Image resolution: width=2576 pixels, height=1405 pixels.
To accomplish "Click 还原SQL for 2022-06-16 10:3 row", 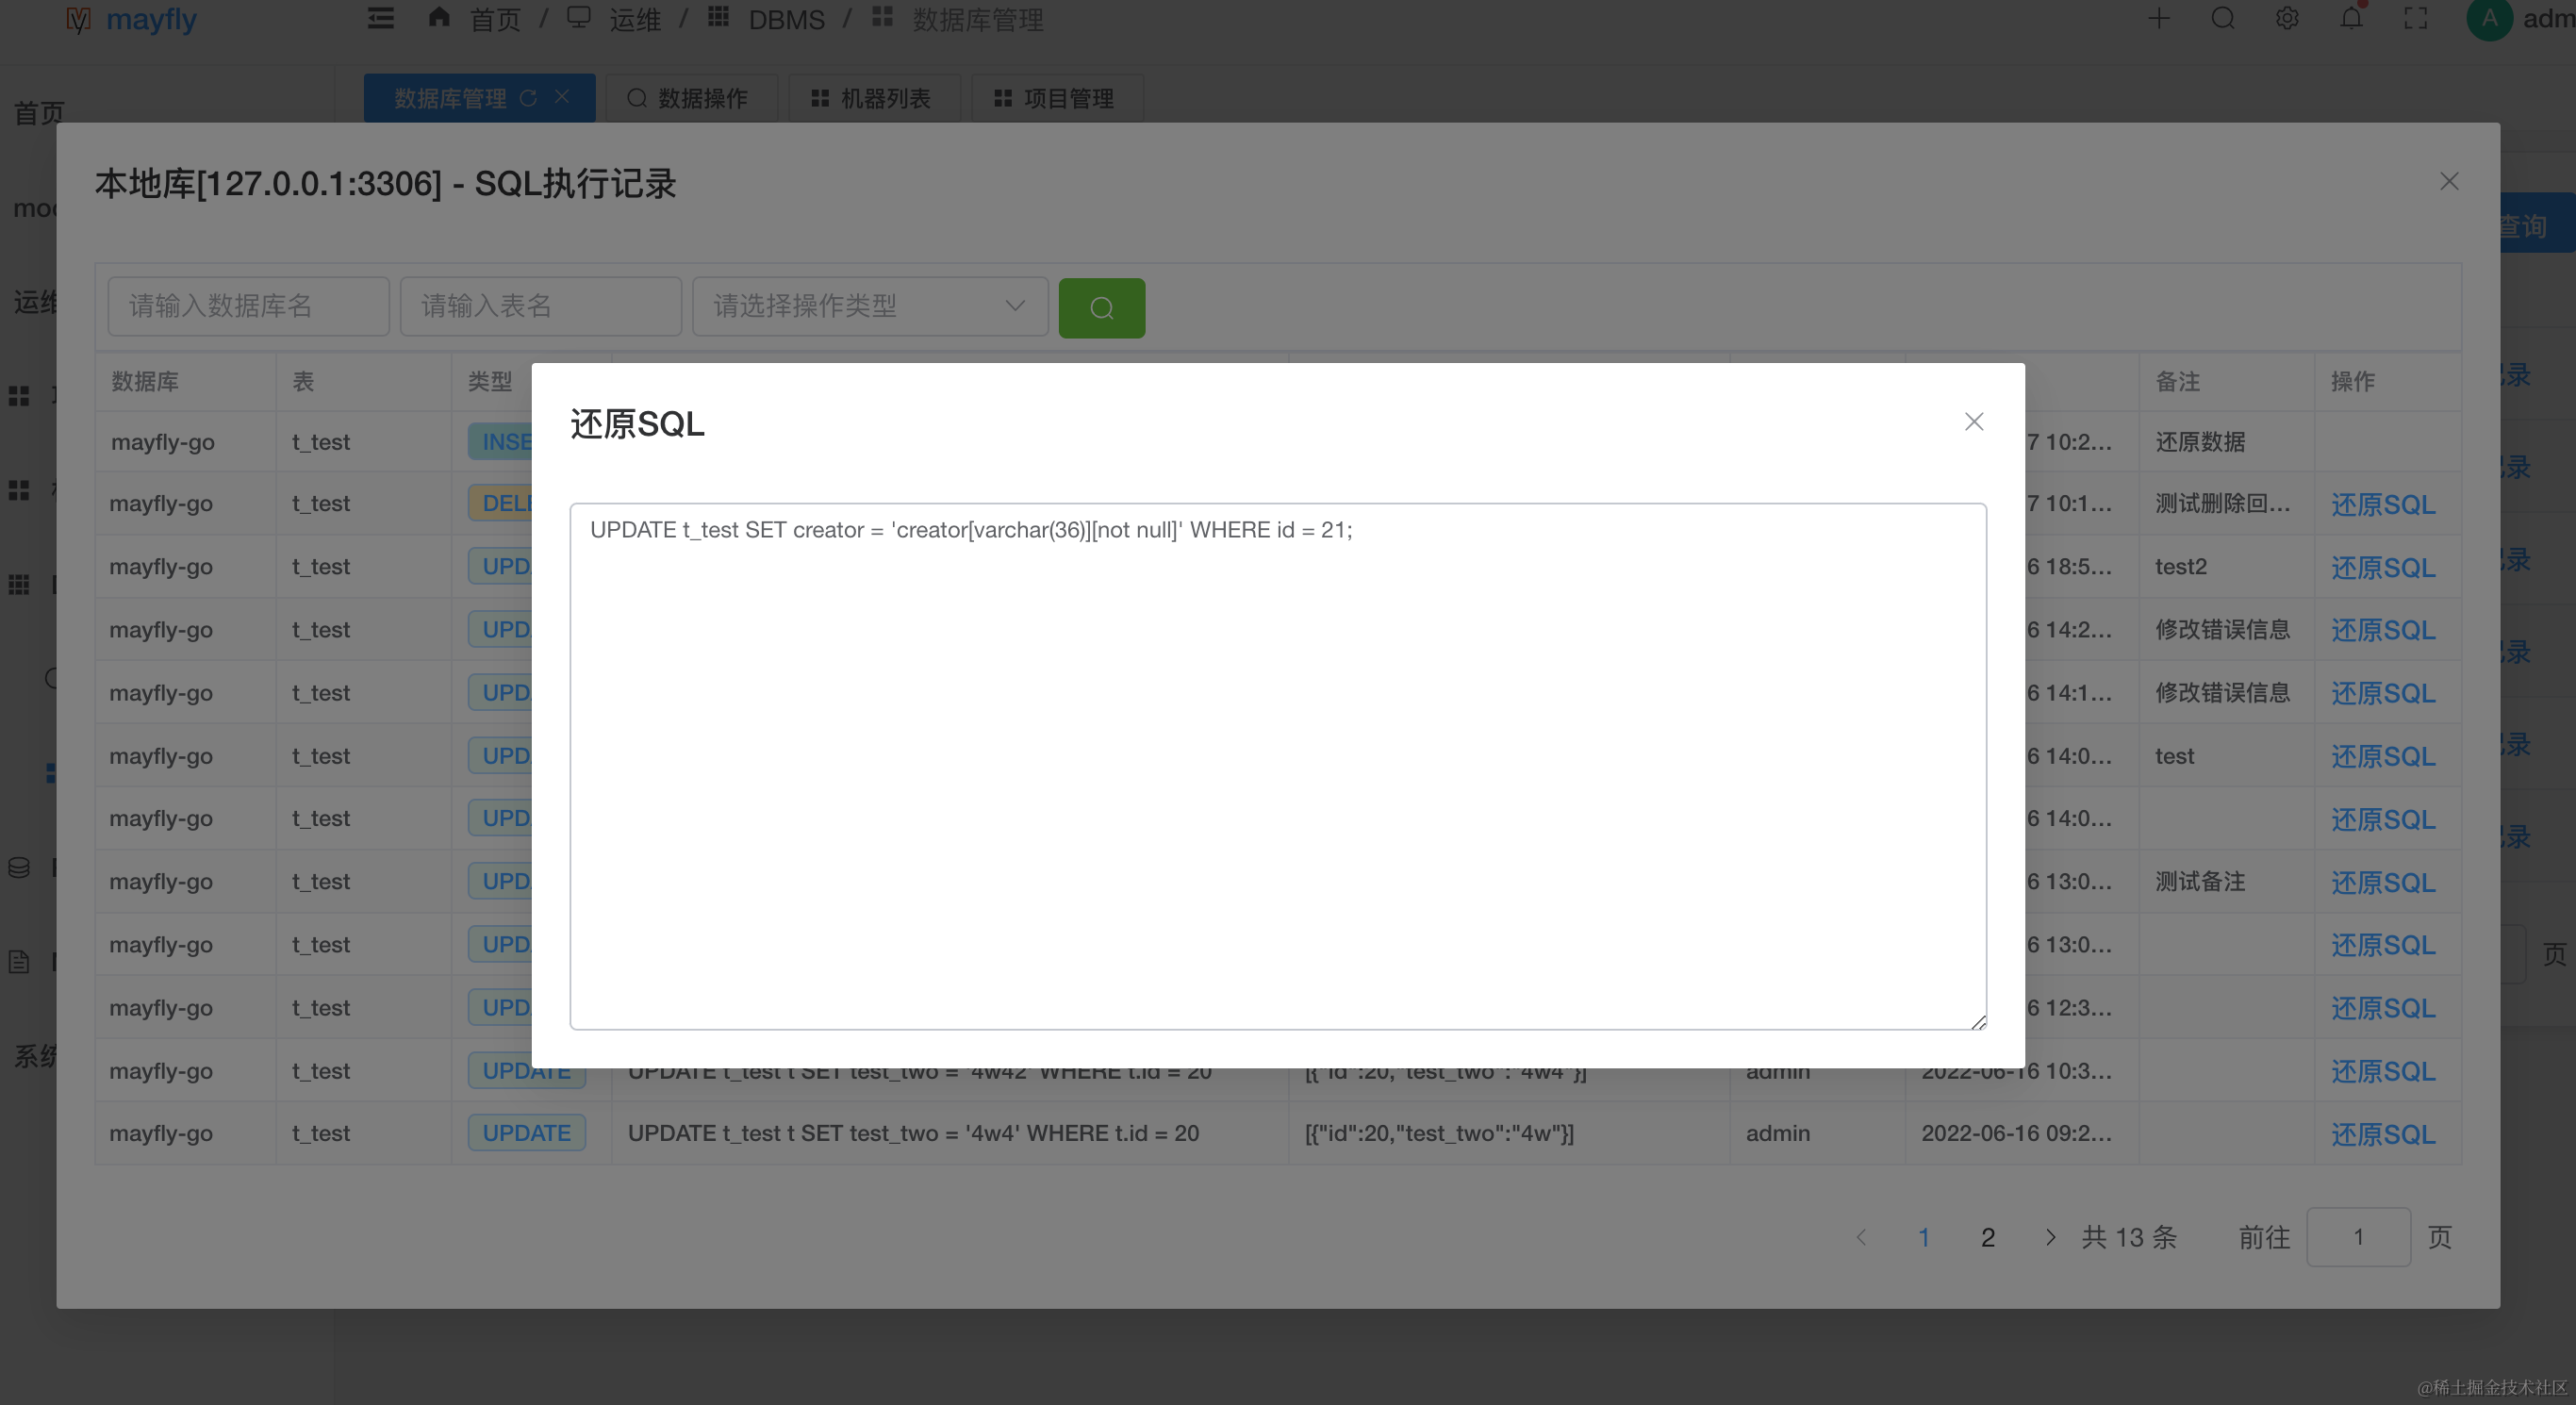I will [2383, 1072].
